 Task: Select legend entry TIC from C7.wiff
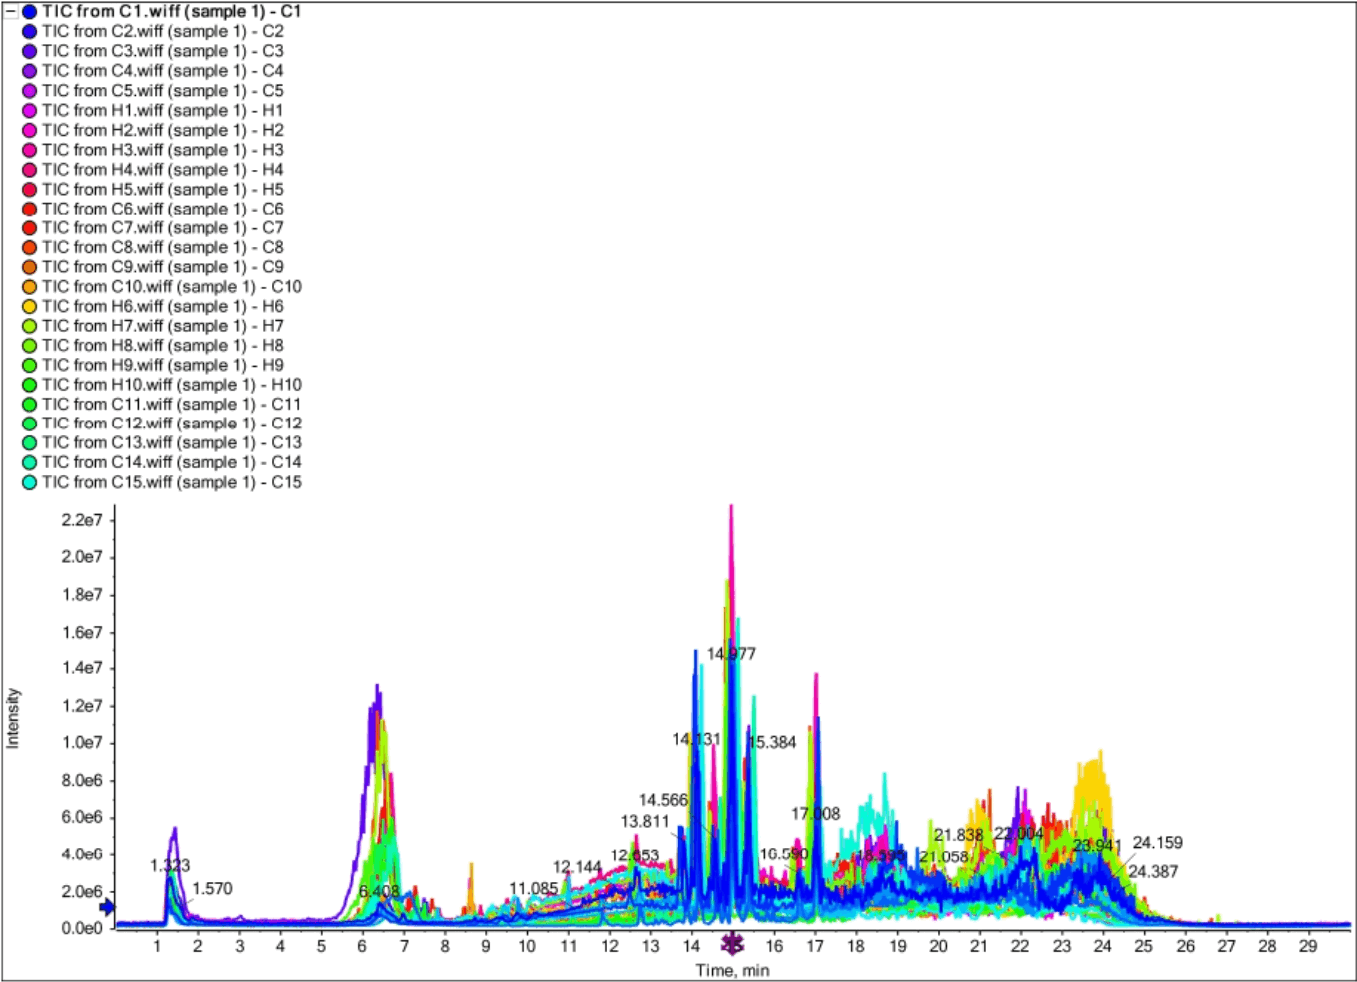click(x=163, y=228)
